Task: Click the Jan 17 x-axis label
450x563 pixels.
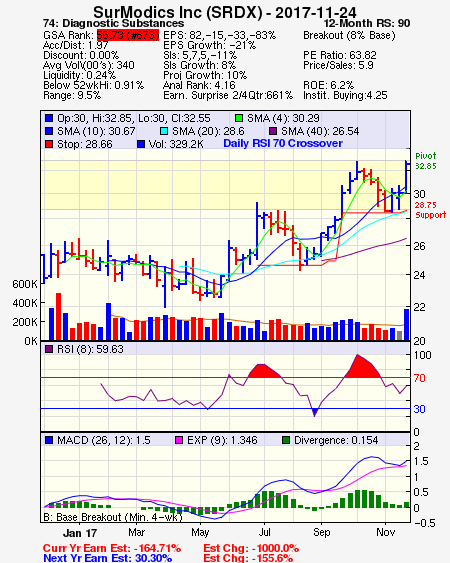Action: [79, 532]
